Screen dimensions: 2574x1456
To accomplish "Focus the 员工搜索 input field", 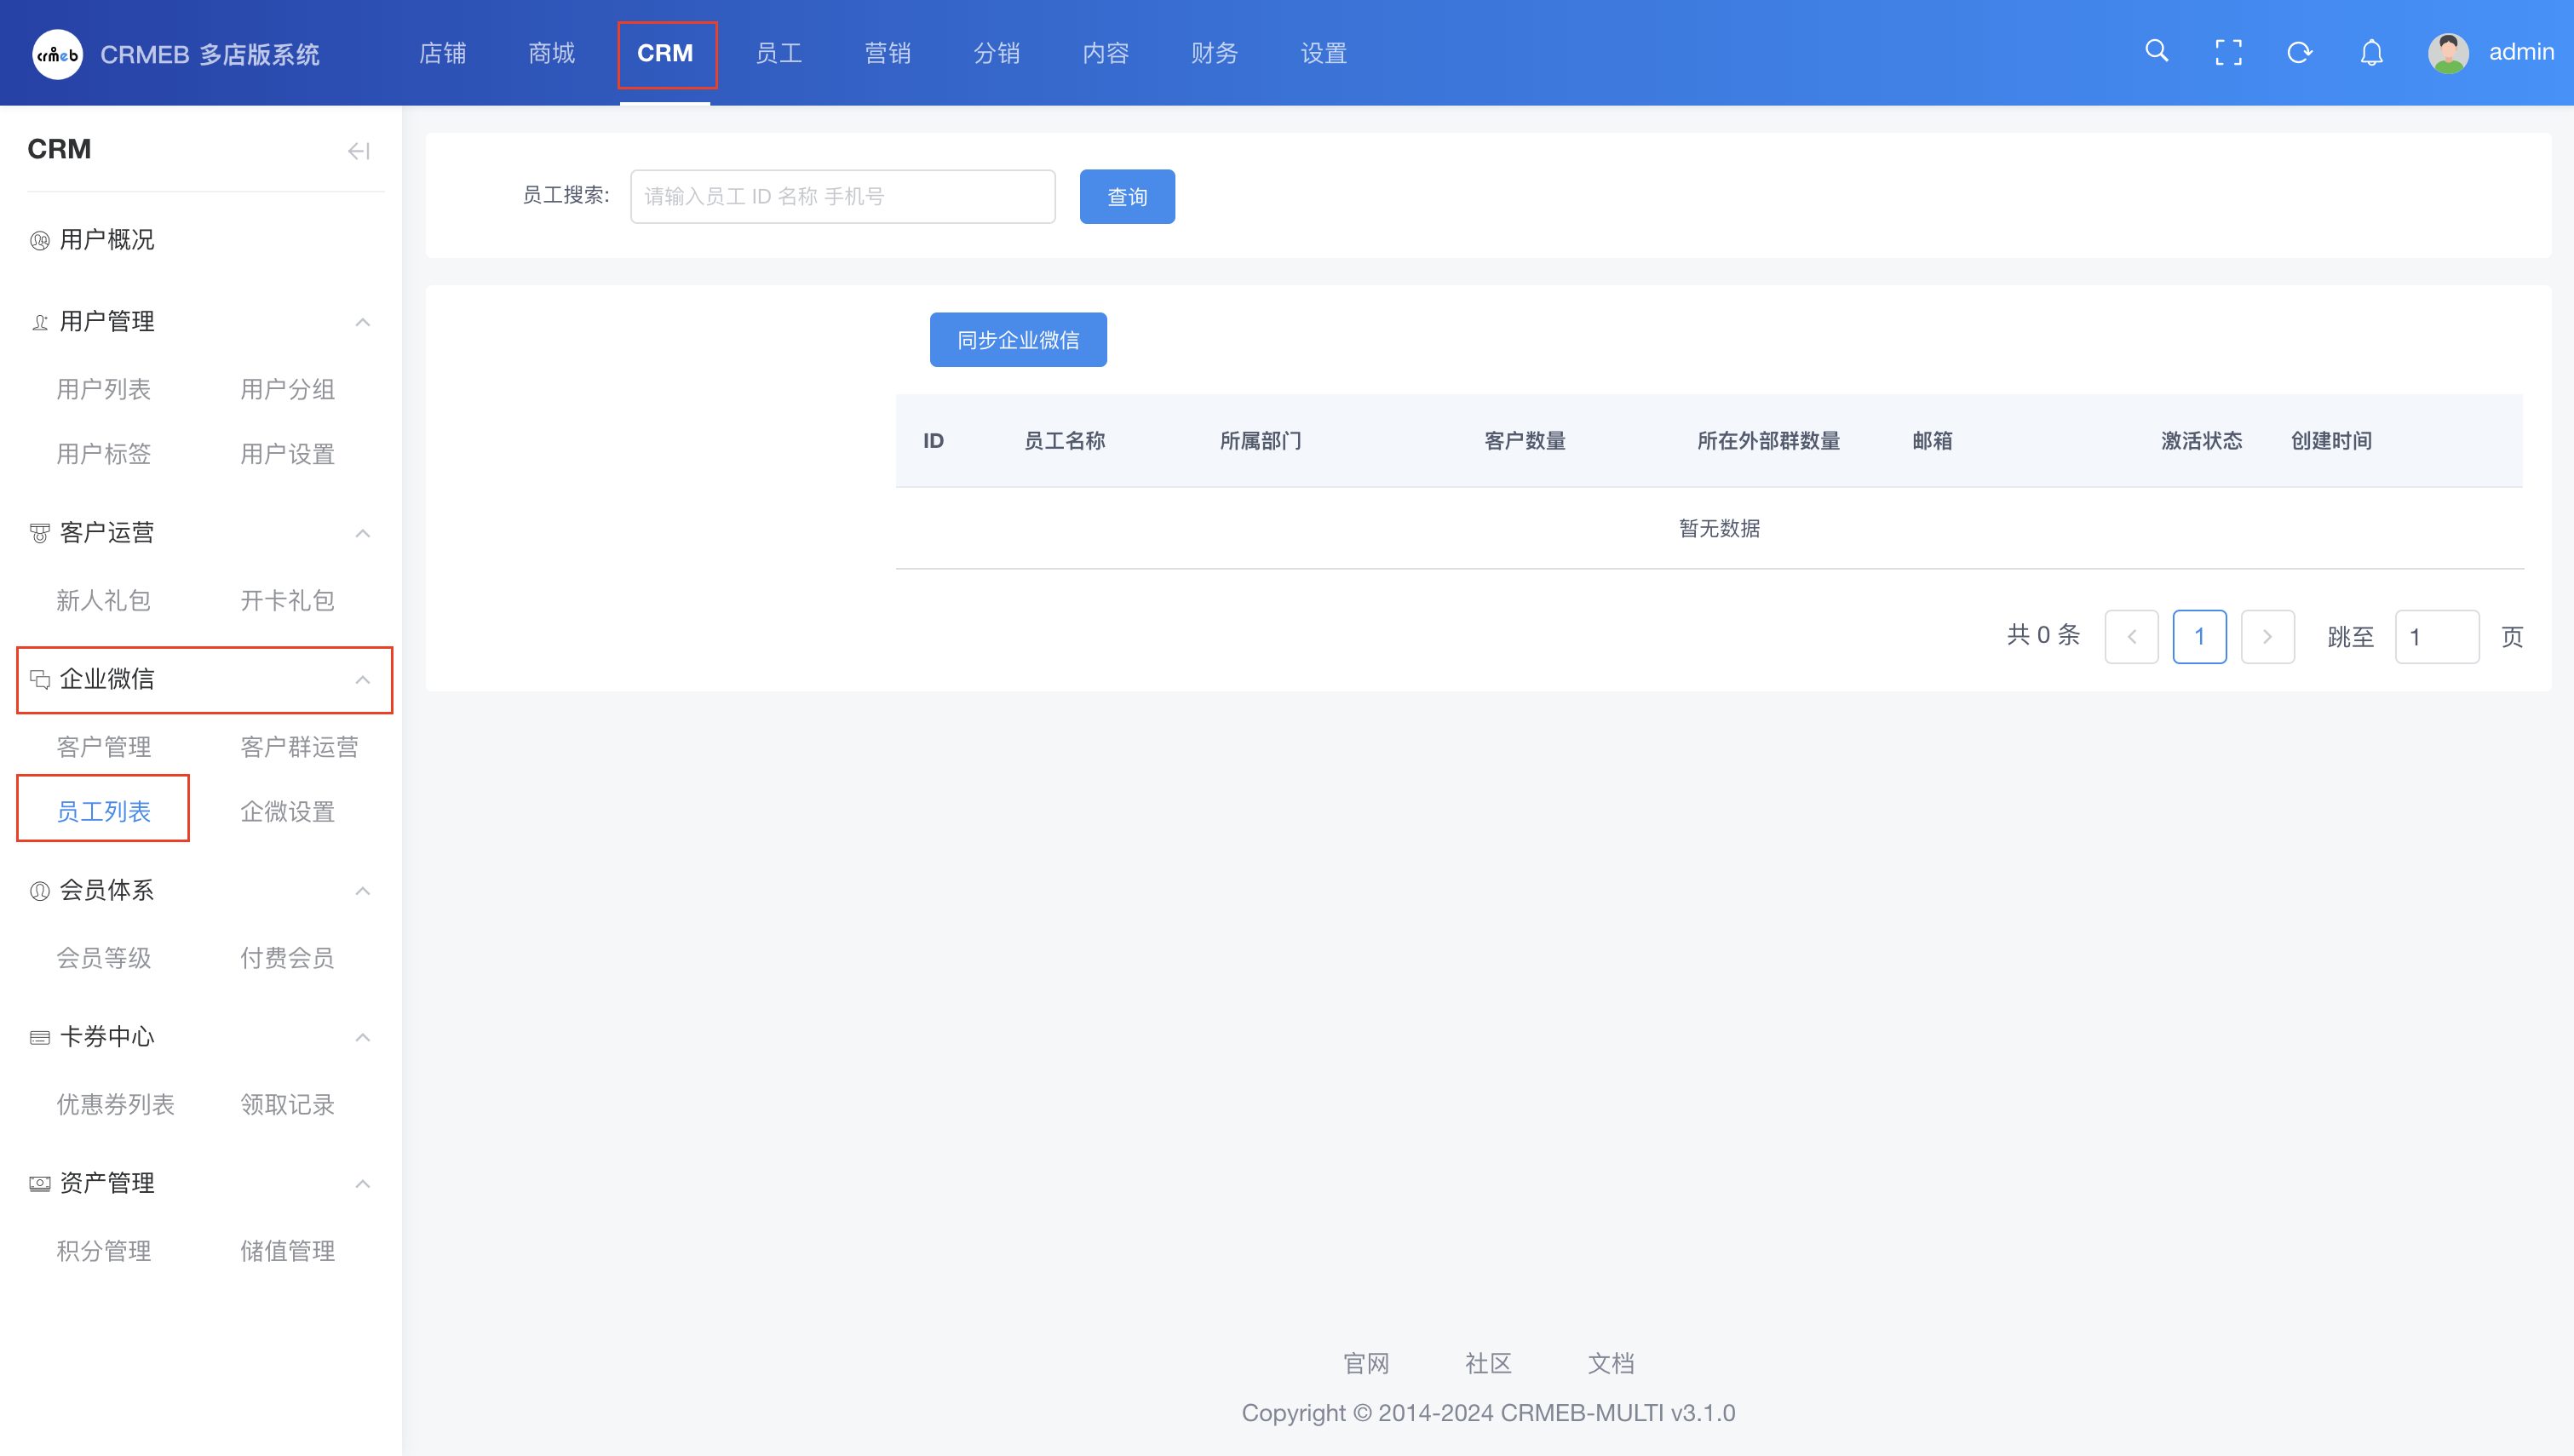I will [842, 197].
